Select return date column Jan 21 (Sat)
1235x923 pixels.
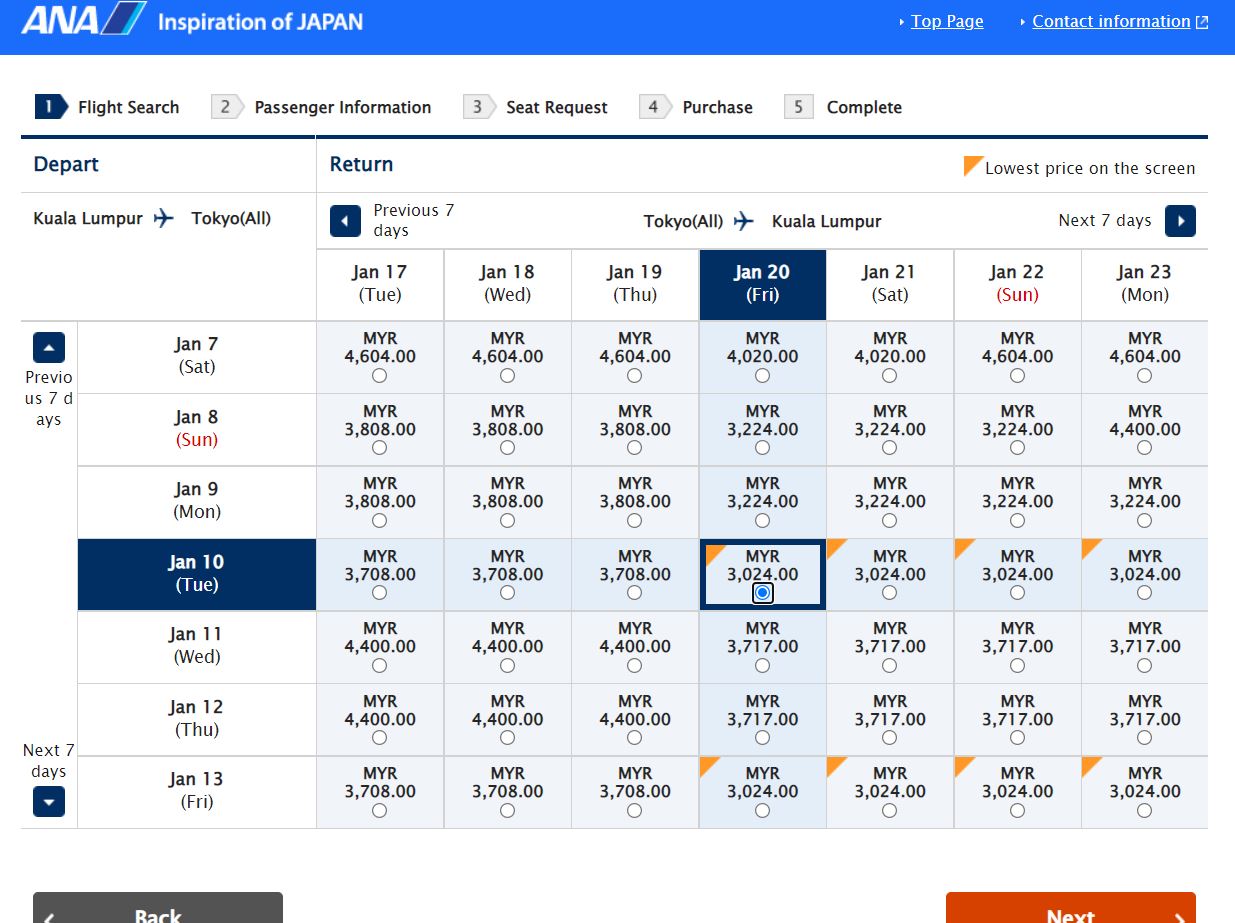pos(890,284)
